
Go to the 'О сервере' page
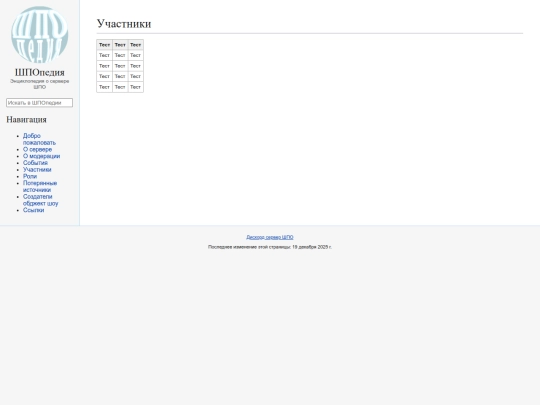point(38,149)
